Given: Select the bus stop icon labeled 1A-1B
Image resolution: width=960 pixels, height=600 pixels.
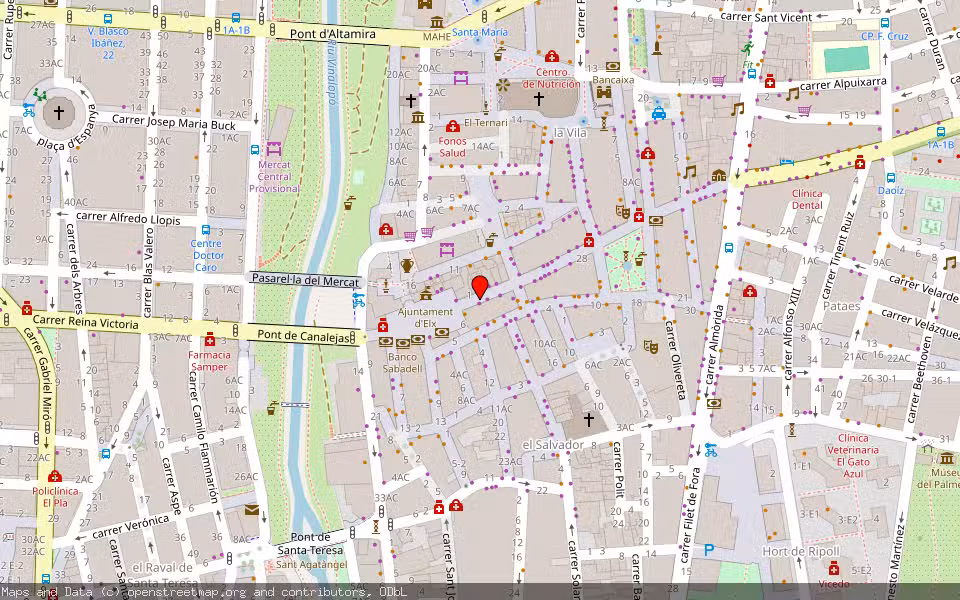Looking at the screenshot, I should click(x=236, y=19).
